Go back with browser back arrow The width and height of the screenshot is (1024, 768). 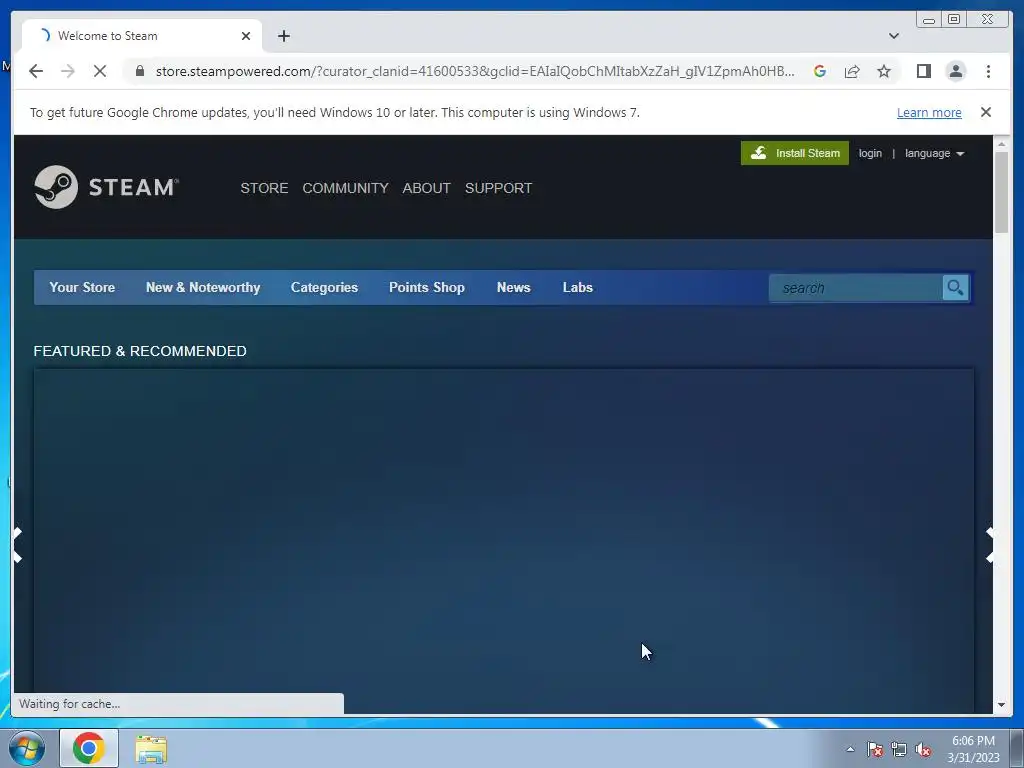coord(36,71)
